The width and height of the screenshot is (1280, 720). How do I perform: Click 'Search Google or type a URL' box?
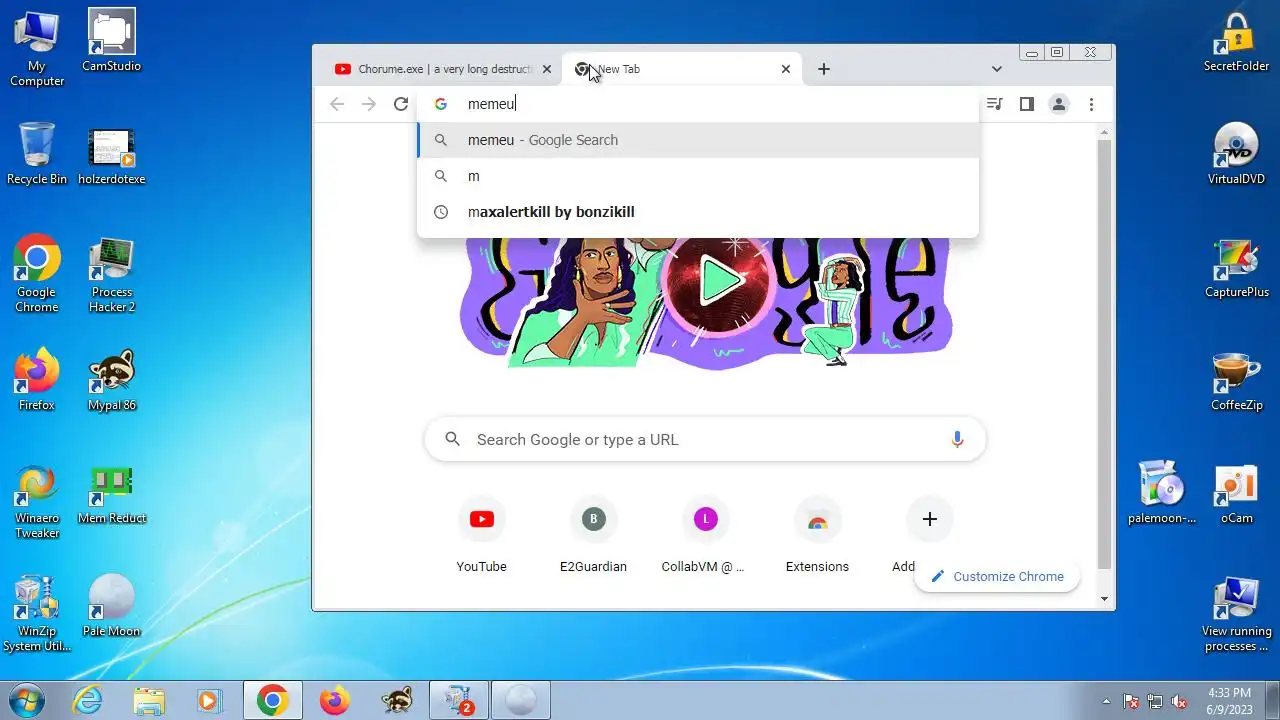tap(705, 439)
